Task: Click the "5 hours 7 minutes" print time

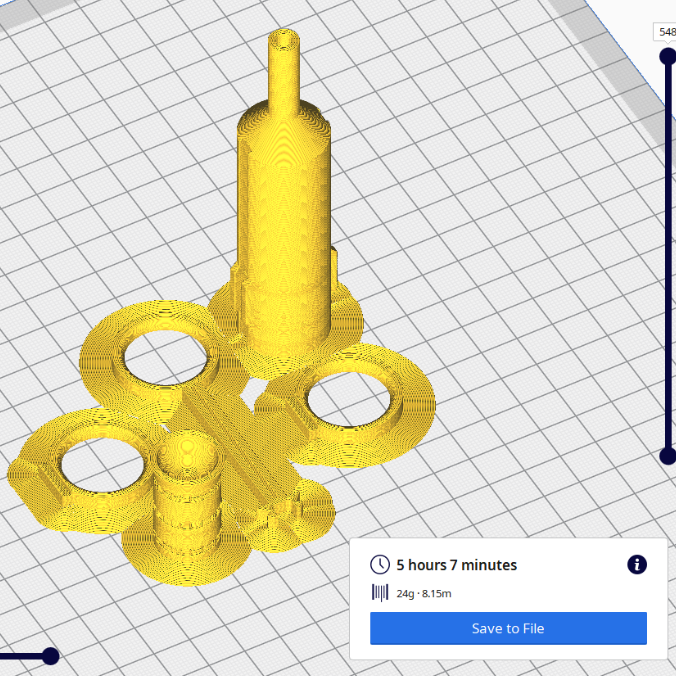Action: pos(457,565)
